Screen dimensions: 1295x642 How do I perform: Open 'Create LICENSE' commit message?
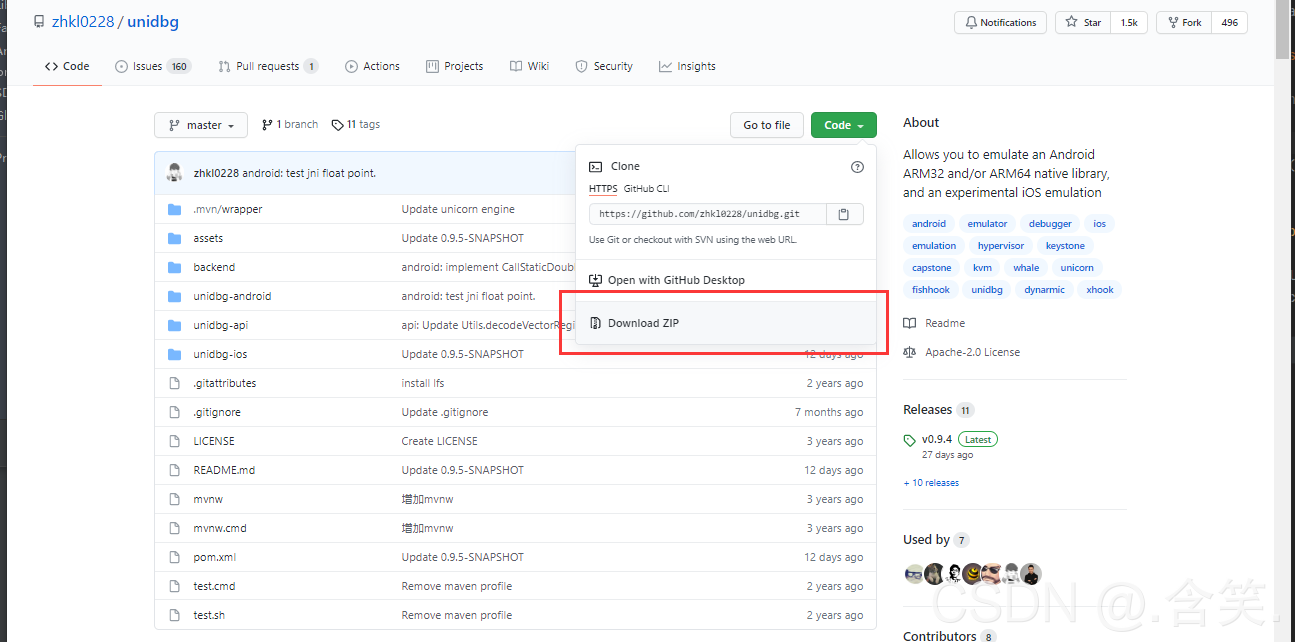pos(439,441)
